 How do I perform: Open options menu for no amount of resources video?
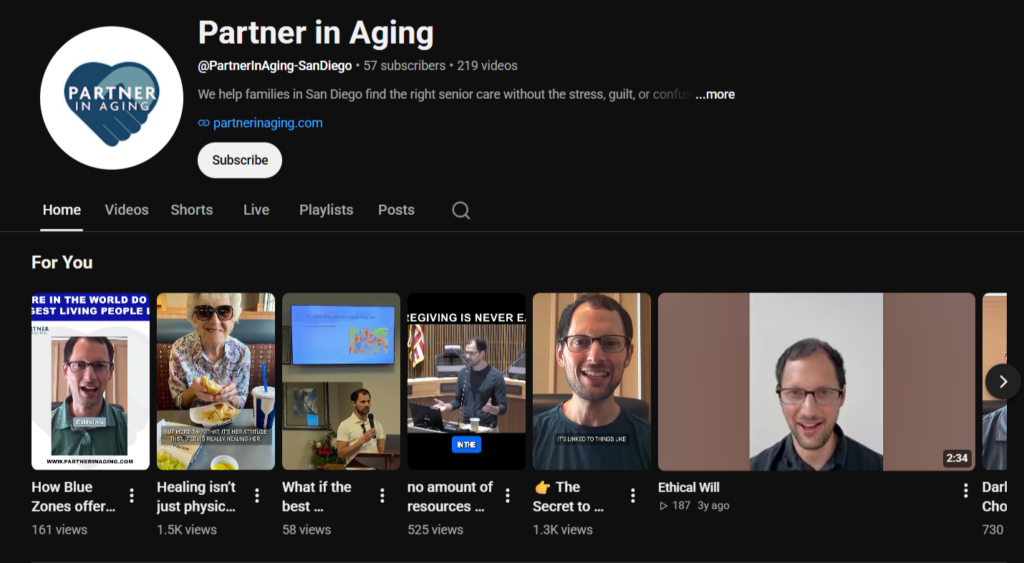click(508, 496)
